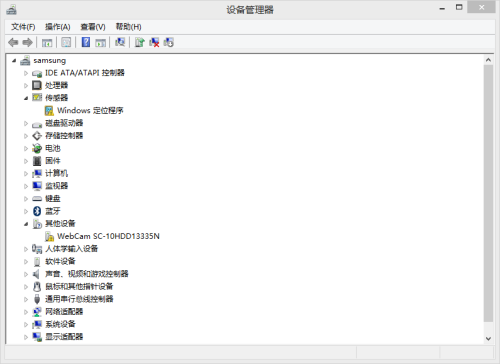Select the samsung computer root icon
This screenshot has height=364, width=500.
(x=25, y=60)
